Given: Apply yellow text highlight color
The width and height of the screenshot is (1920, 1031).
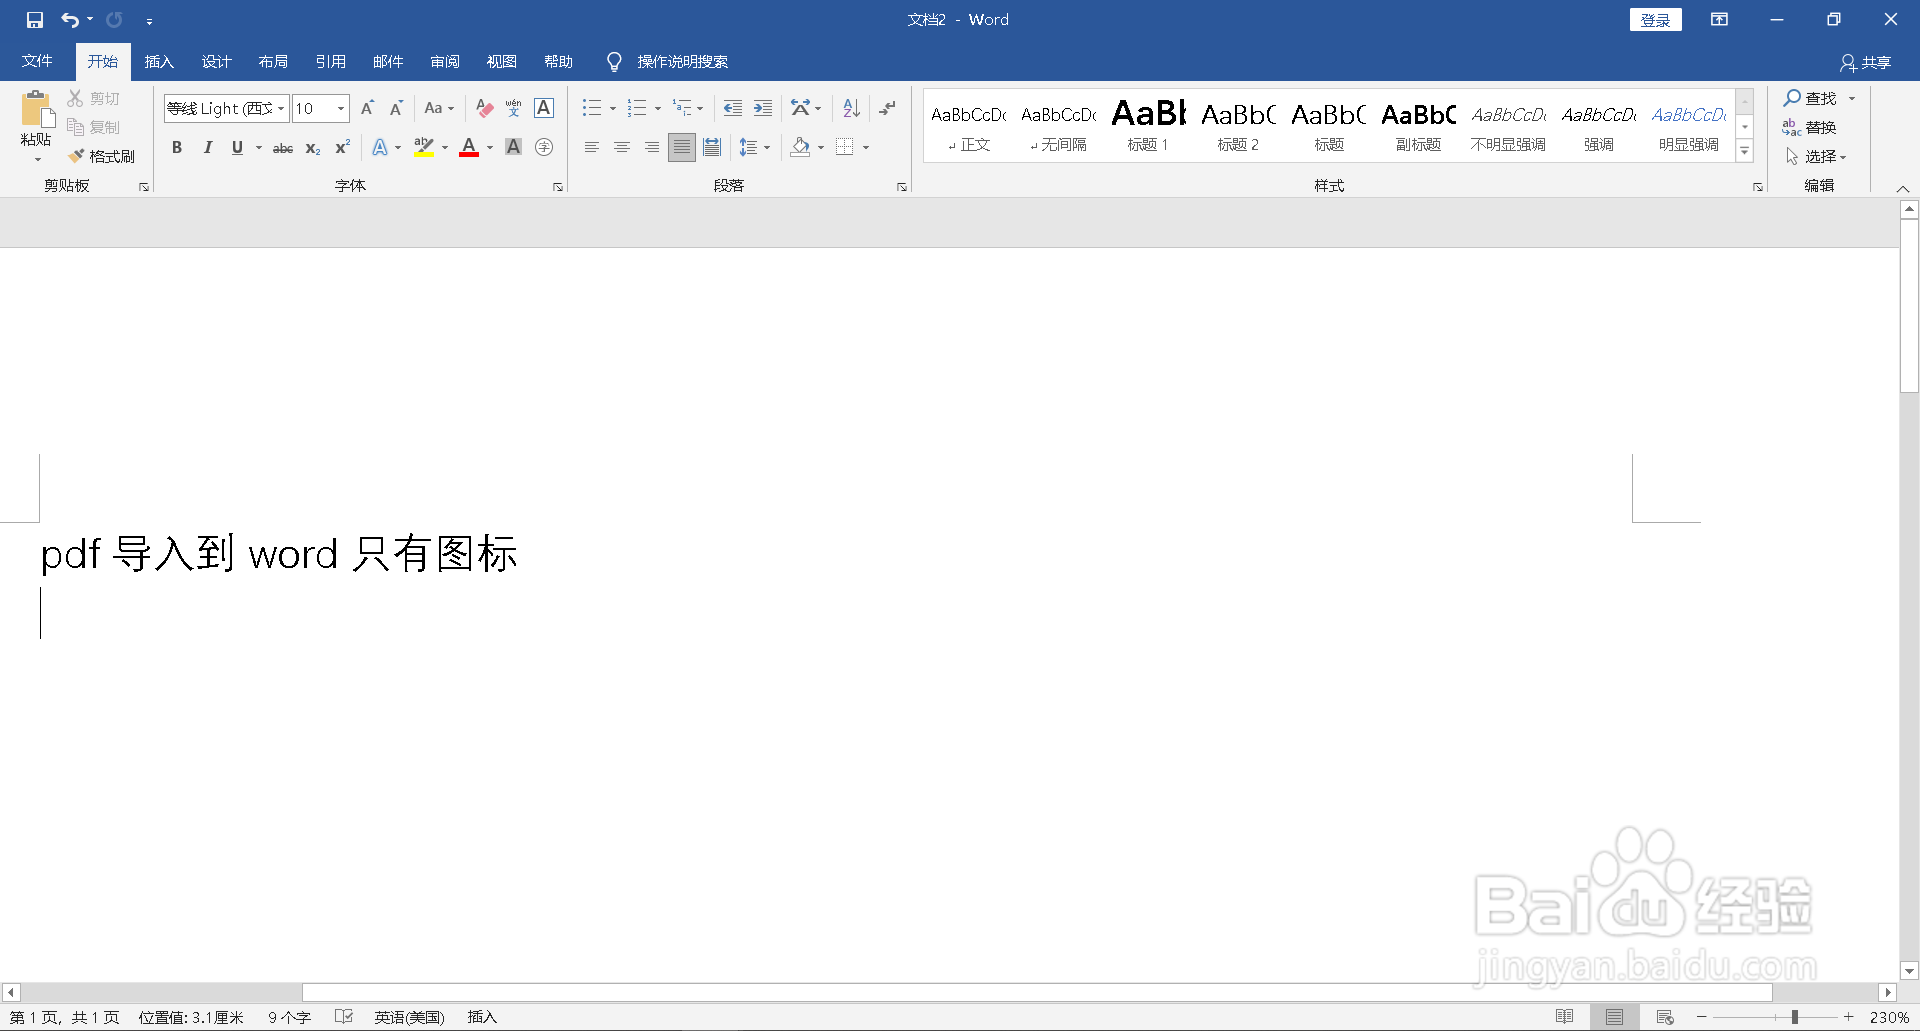Looking at the screenshot, I should [x=424, y=147].
